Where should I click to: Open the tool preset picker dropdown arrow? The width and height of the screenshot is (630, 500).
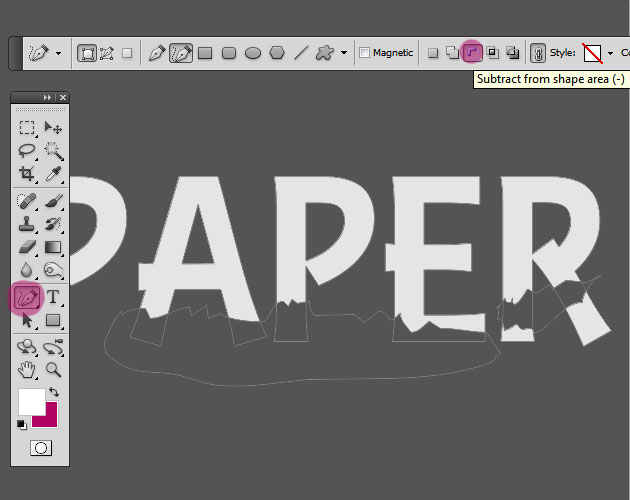point(59,53)
